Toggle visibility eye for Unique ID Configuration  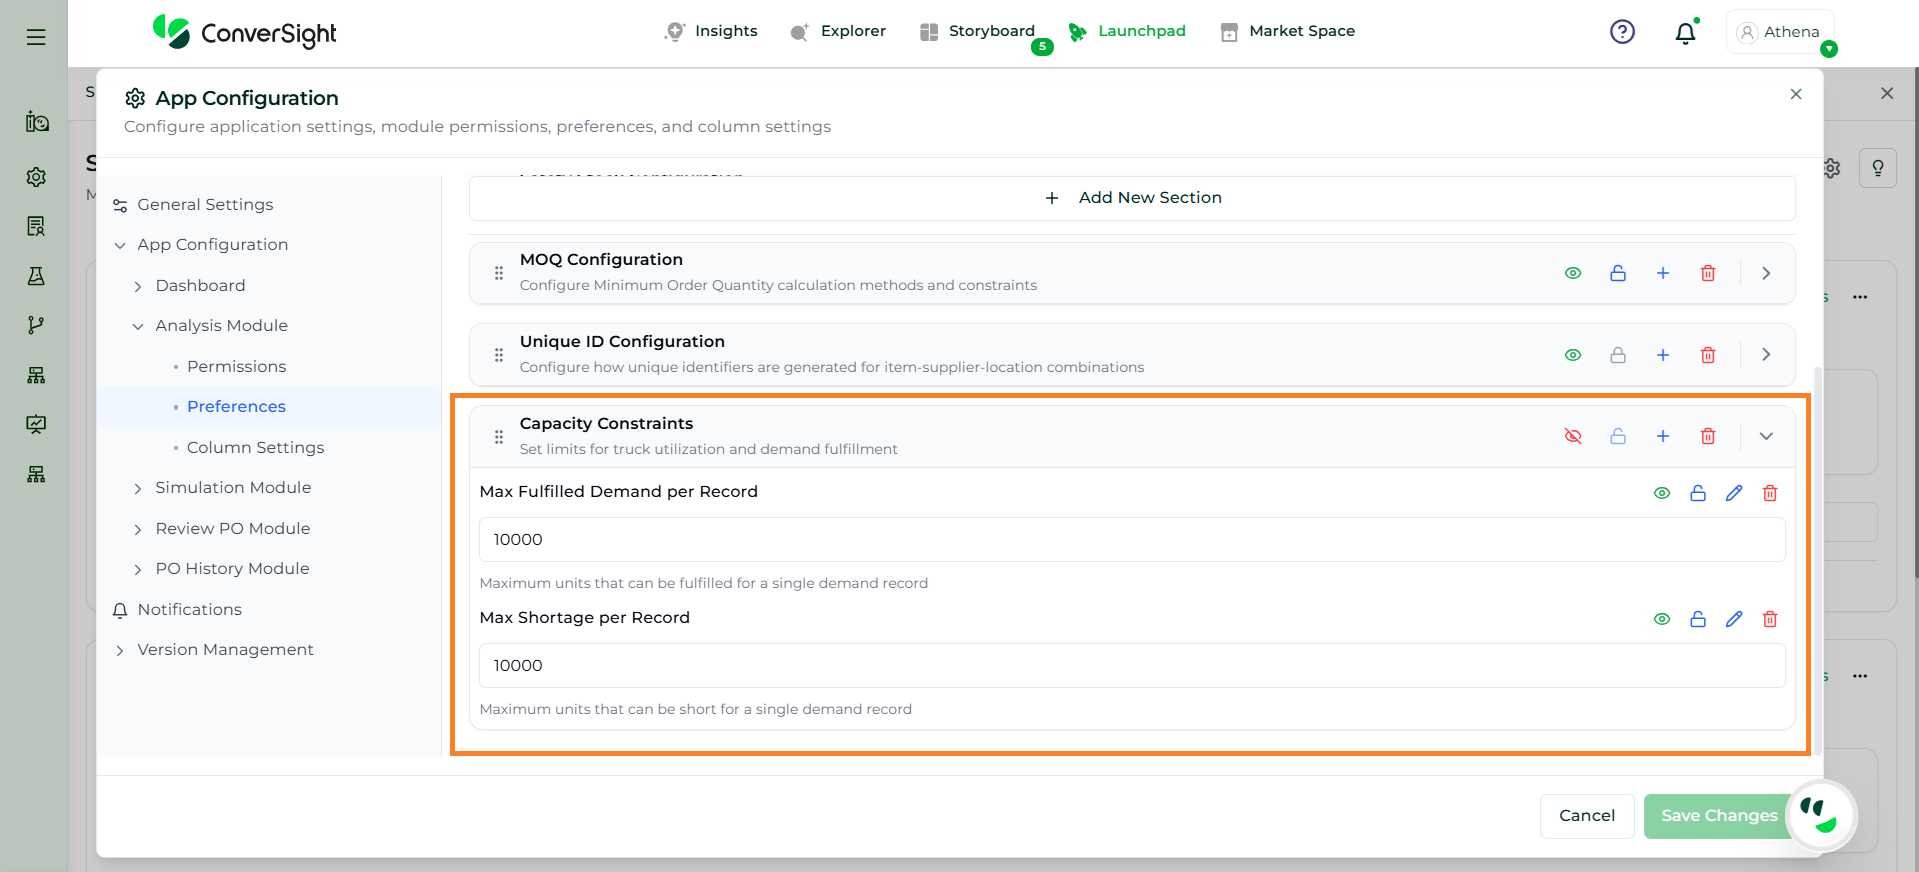[x=1573, y=355]
